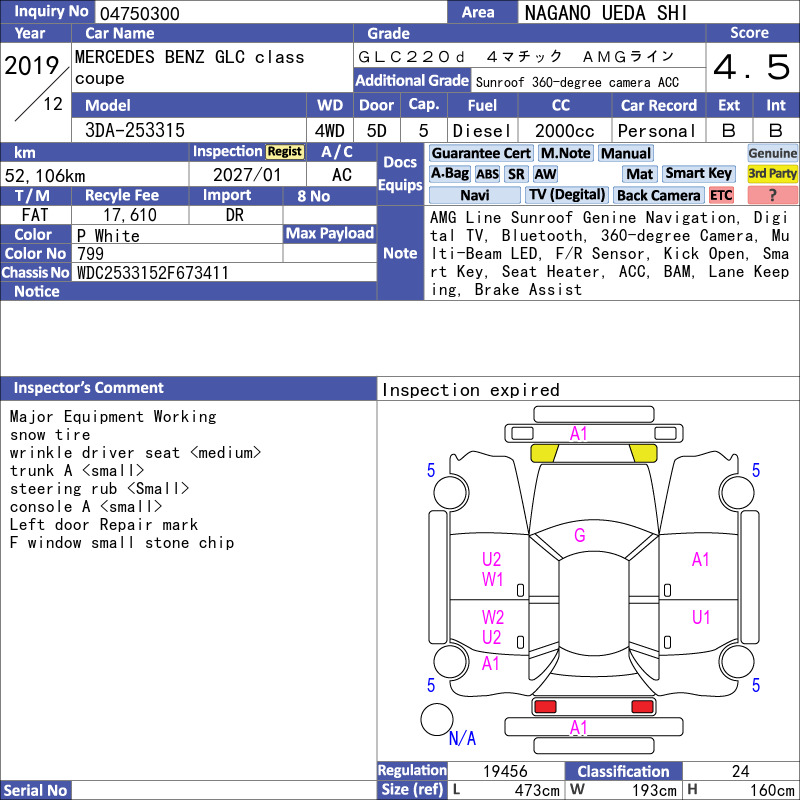Click car name MERCEDES BENZ GLC class coupe
The image size is (800, 800).
[x=189, y=67]
